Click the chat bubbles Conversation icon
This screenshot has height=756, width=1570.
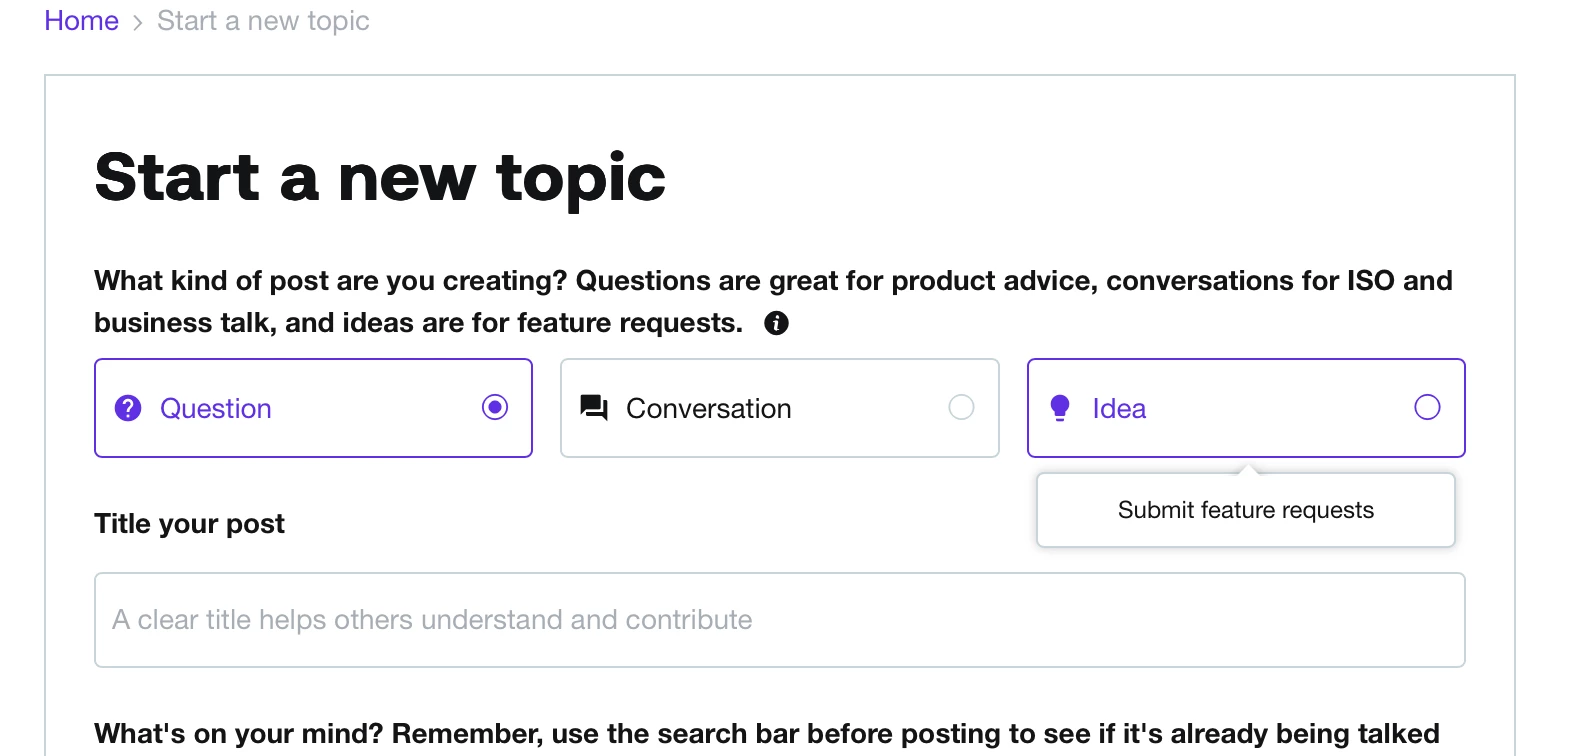point(594,408)
